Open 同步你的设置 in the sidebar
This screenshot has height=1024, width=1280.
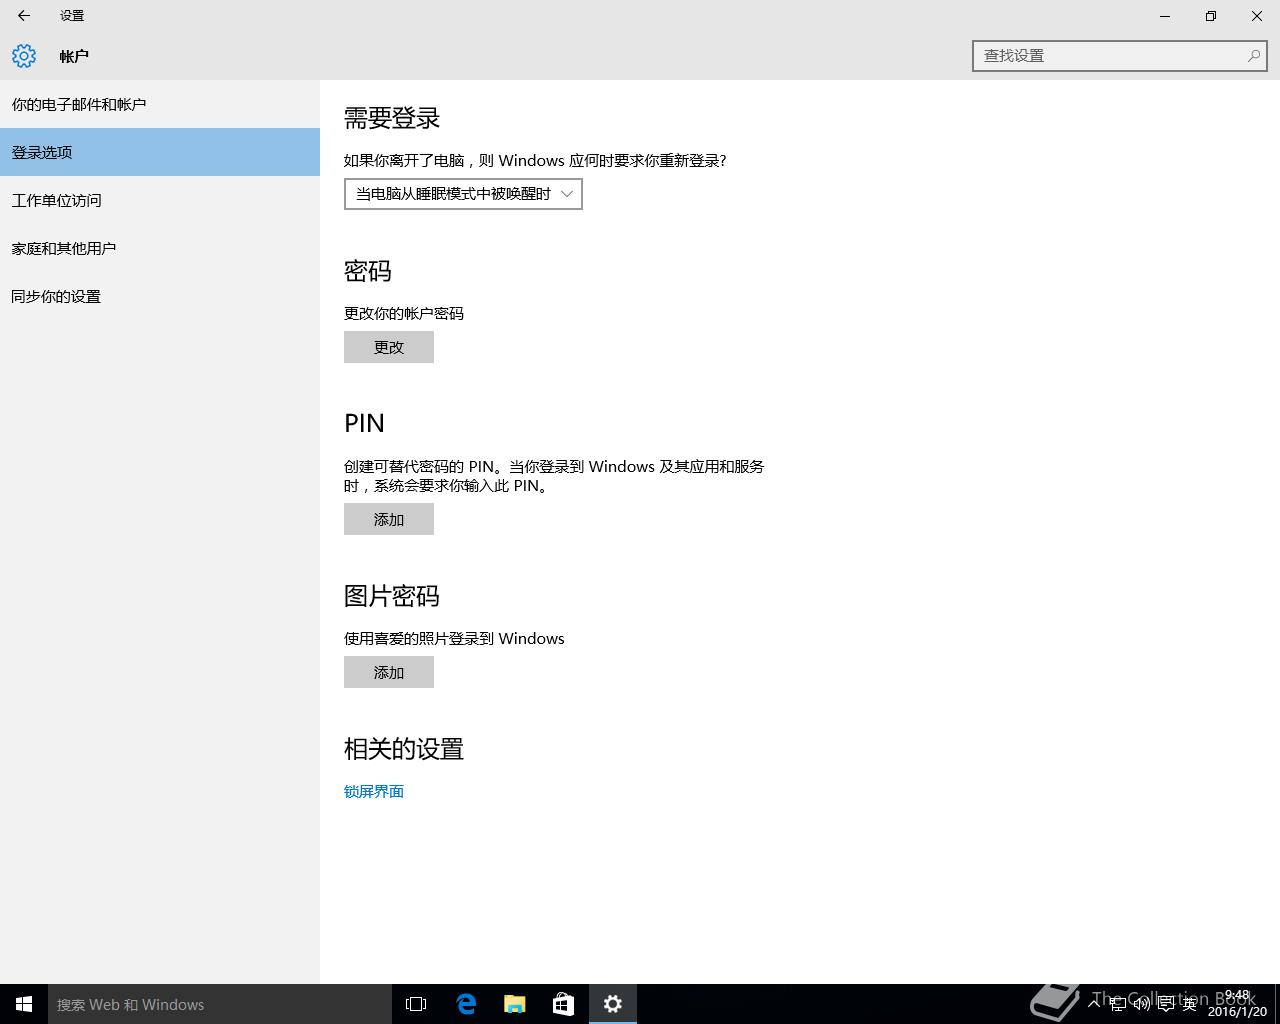[160, 296]
